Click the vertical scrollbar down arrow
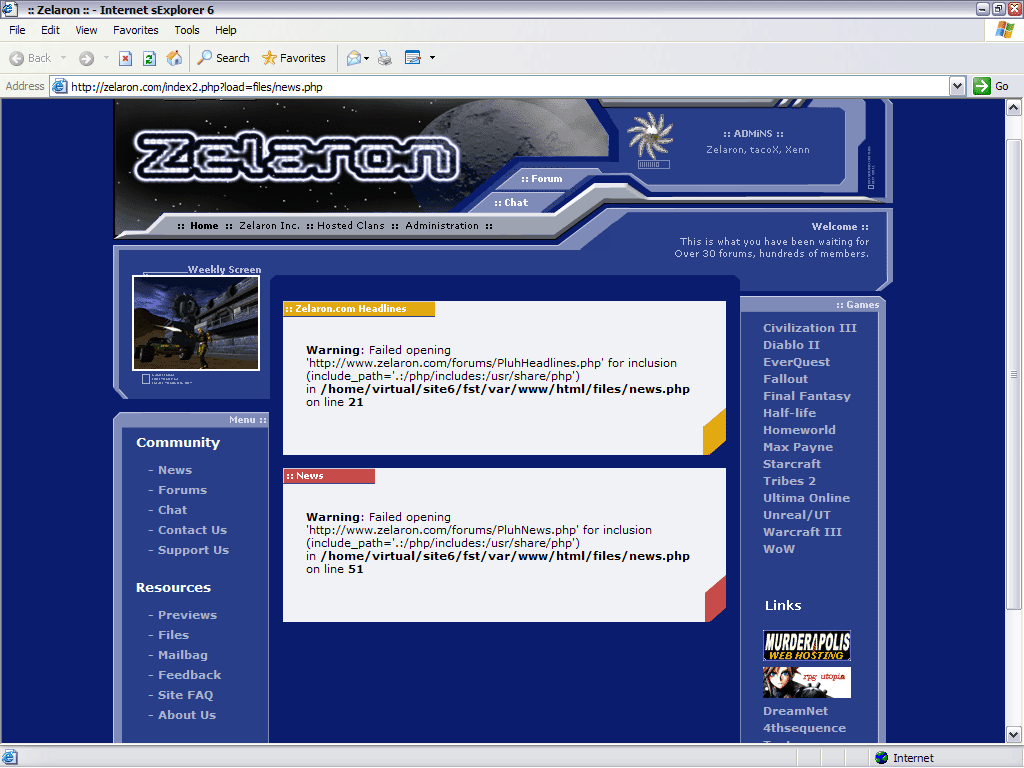This screenshot has width=1024, height=768. 1014,735
